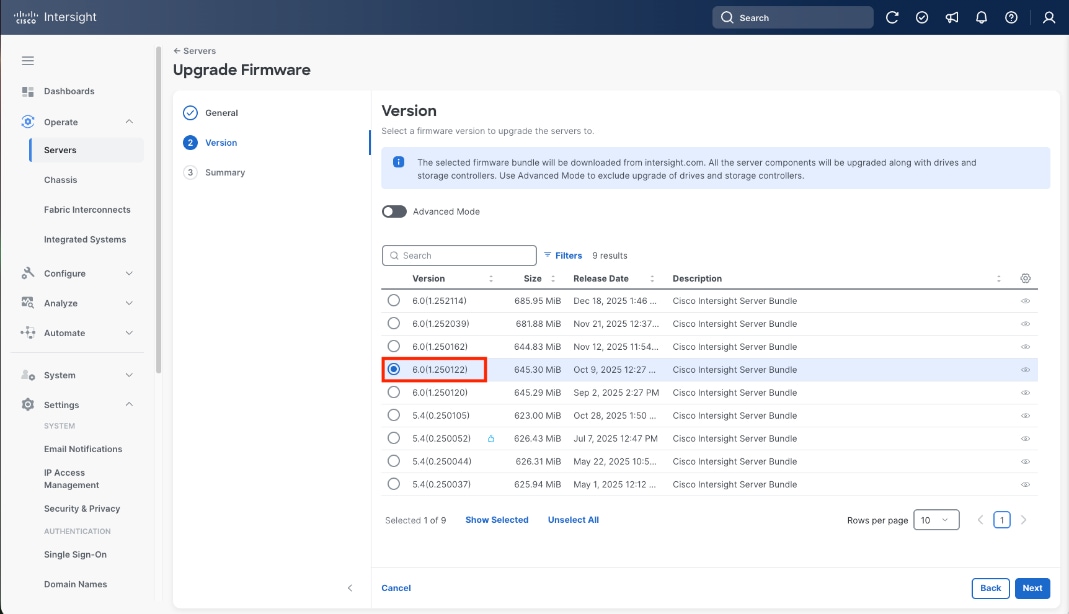Image resolution: width=1069 pixels, height=614 pixels.
Task: Expand the Automate section chevron
Action: point(129,333)
